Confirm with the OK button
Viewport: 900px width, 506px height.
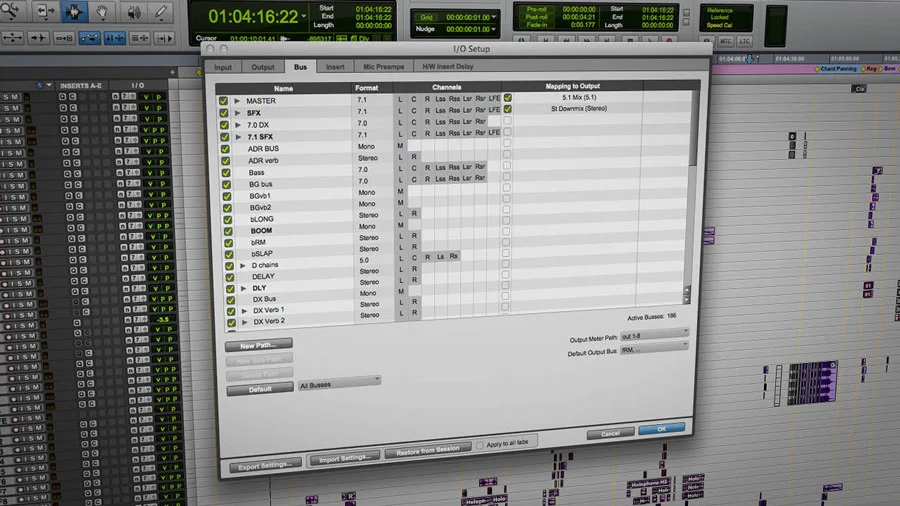click(x=662, y=429)
